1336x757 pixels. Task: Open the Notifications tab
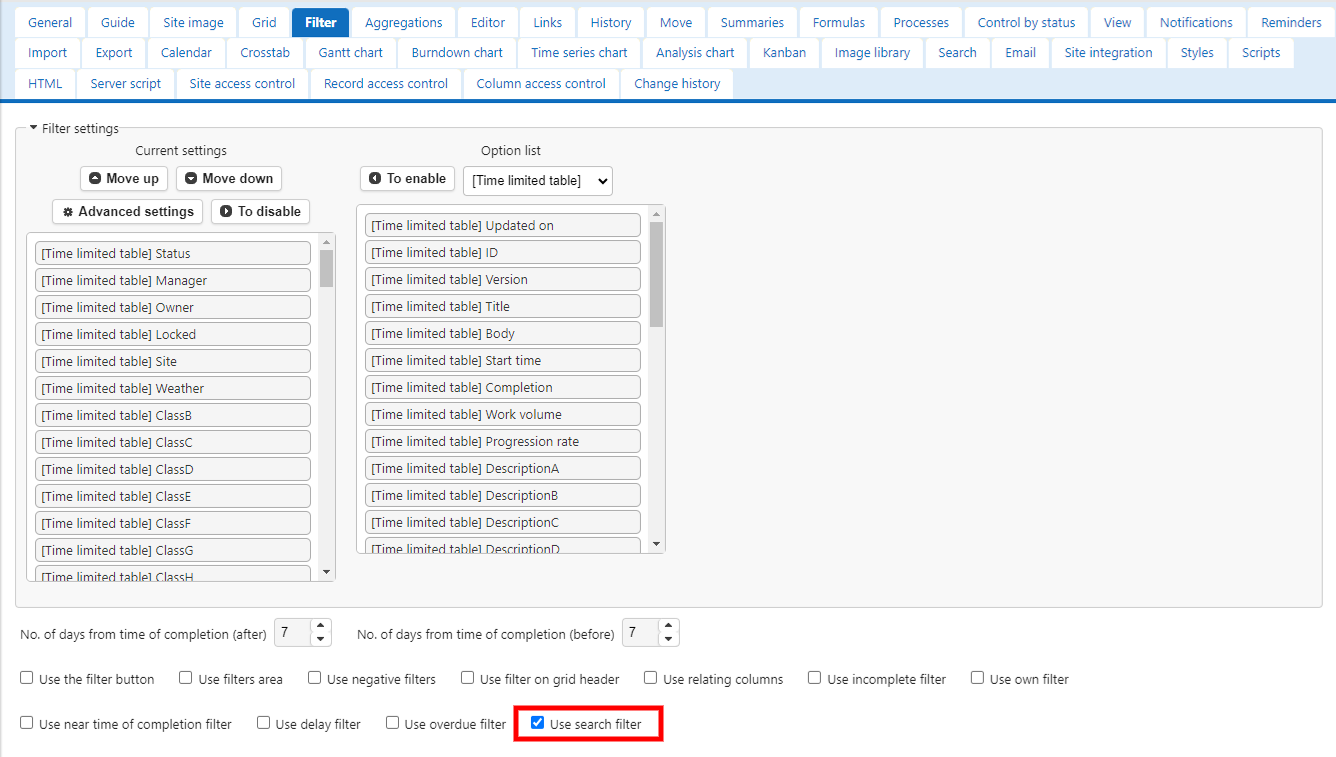(x=1196, y=22)
